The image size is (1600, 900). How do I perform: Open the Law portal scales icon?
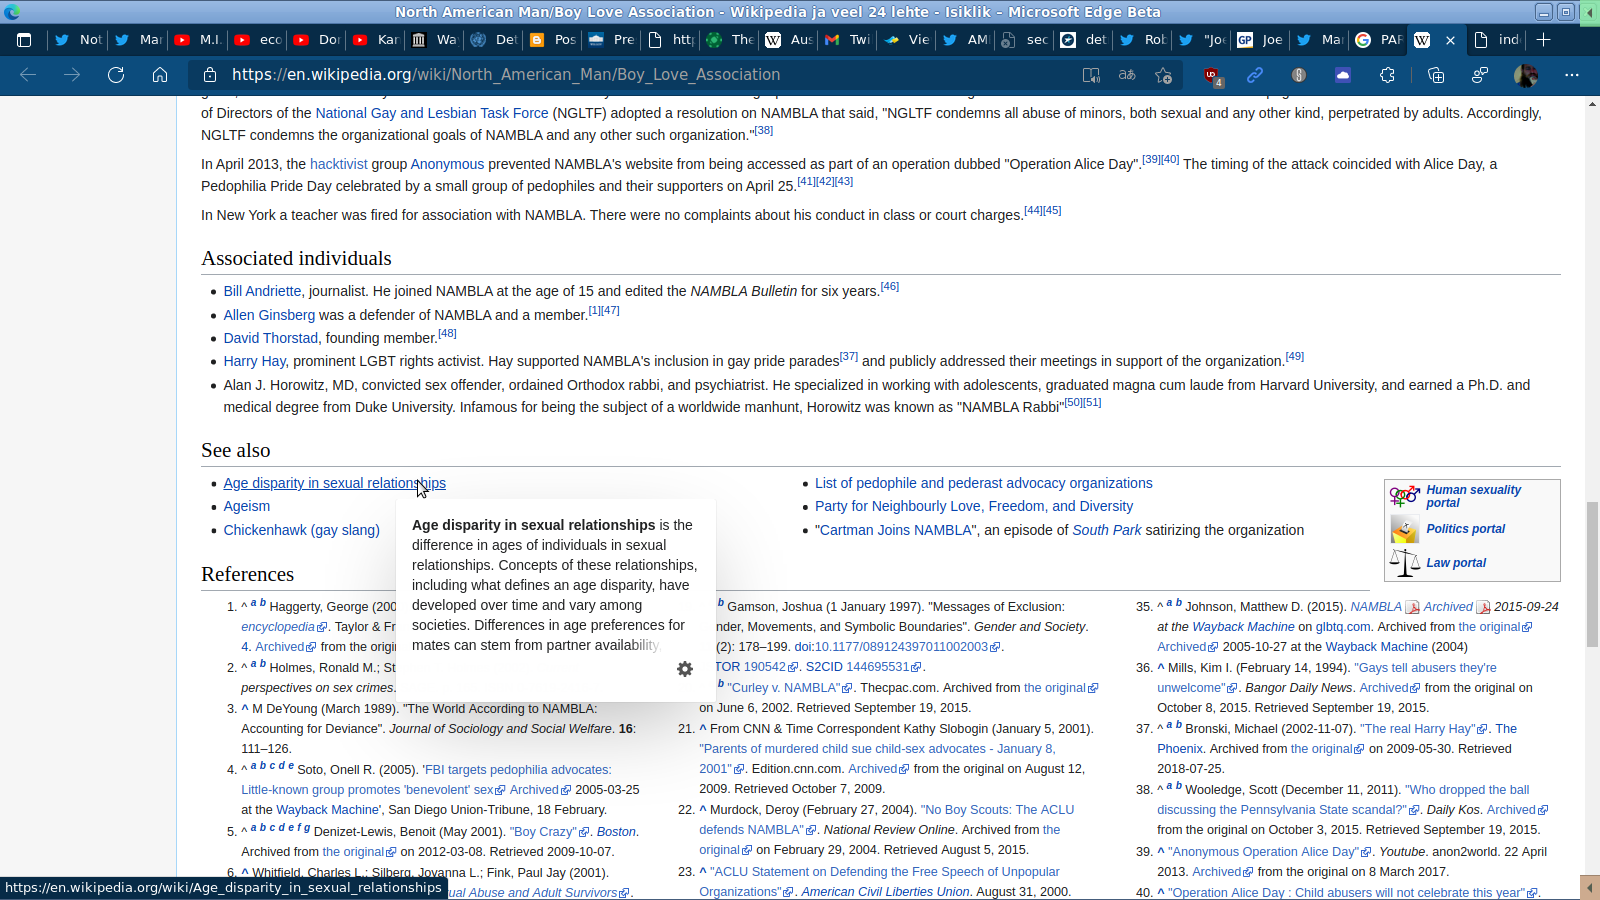coord(1404,563)
